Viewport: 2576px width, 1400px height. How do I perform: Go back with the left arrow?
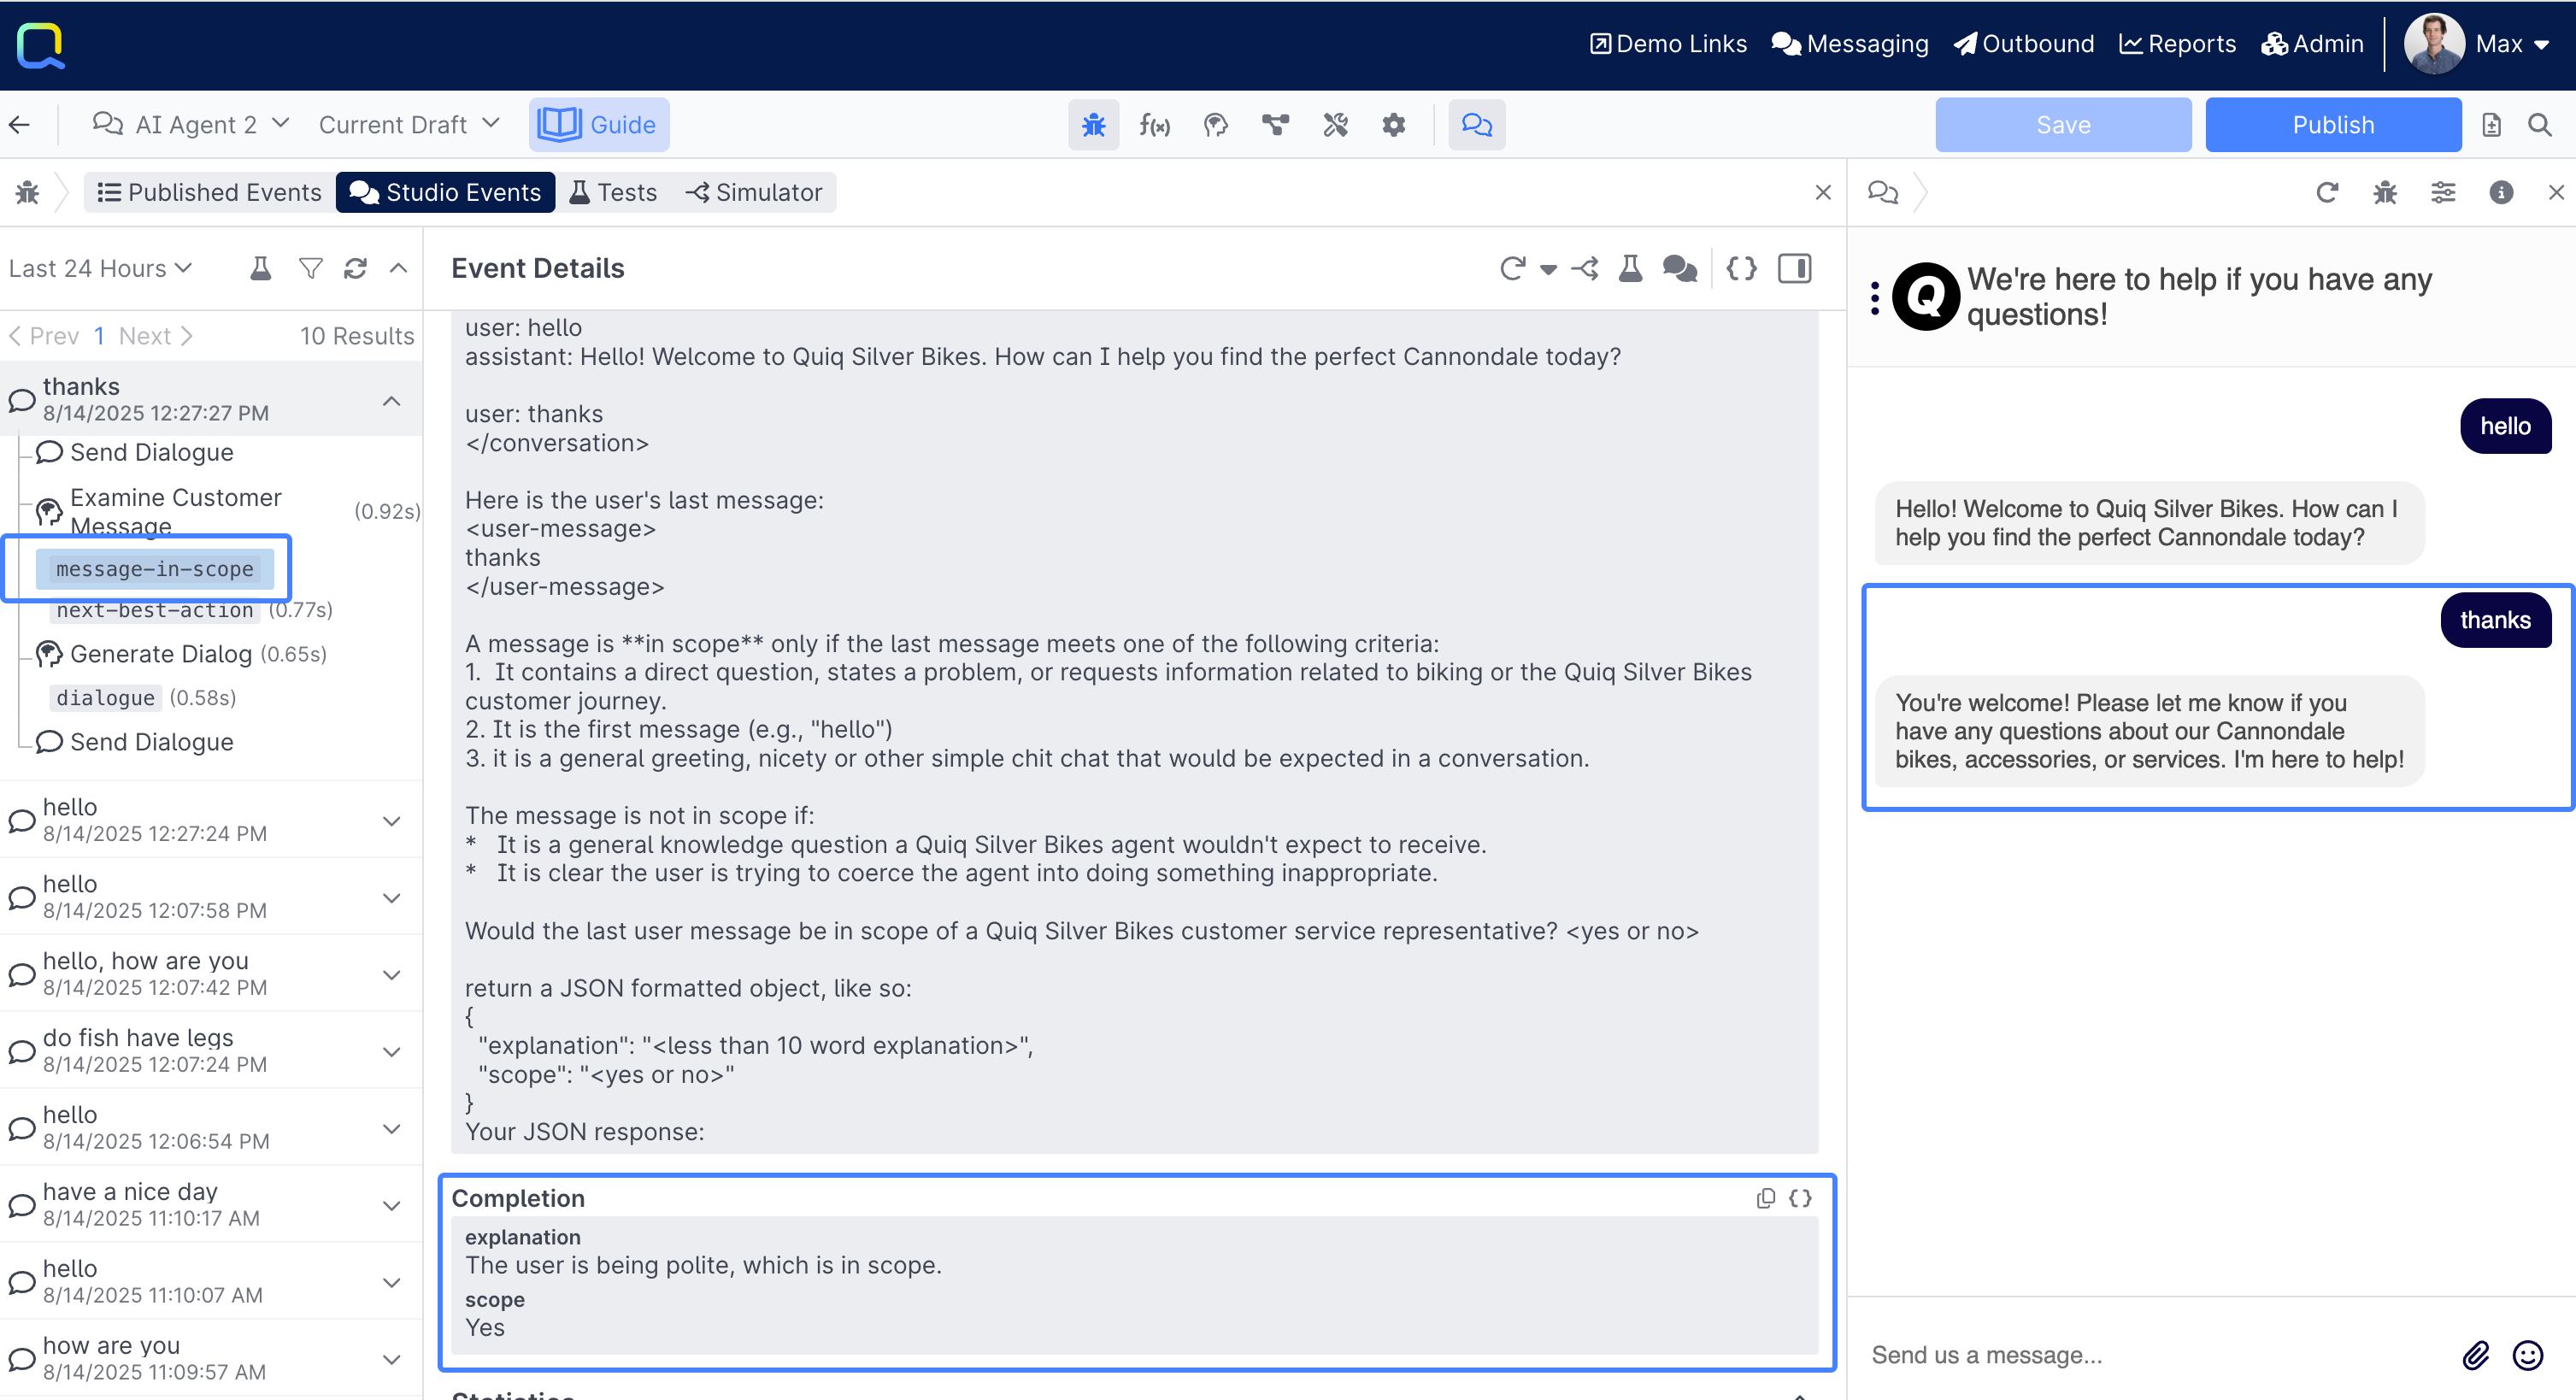pos(20,125)
